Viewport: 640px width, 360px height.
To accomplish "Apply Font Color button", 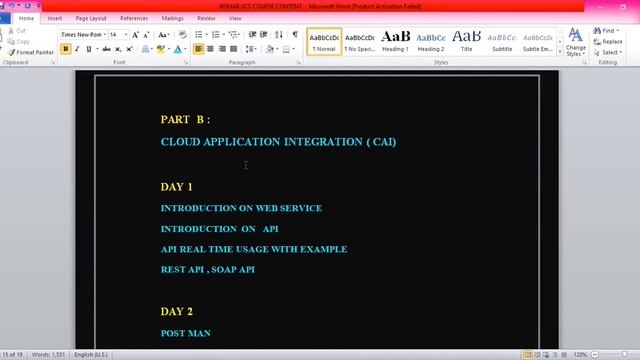I will (x=178, y=49).
